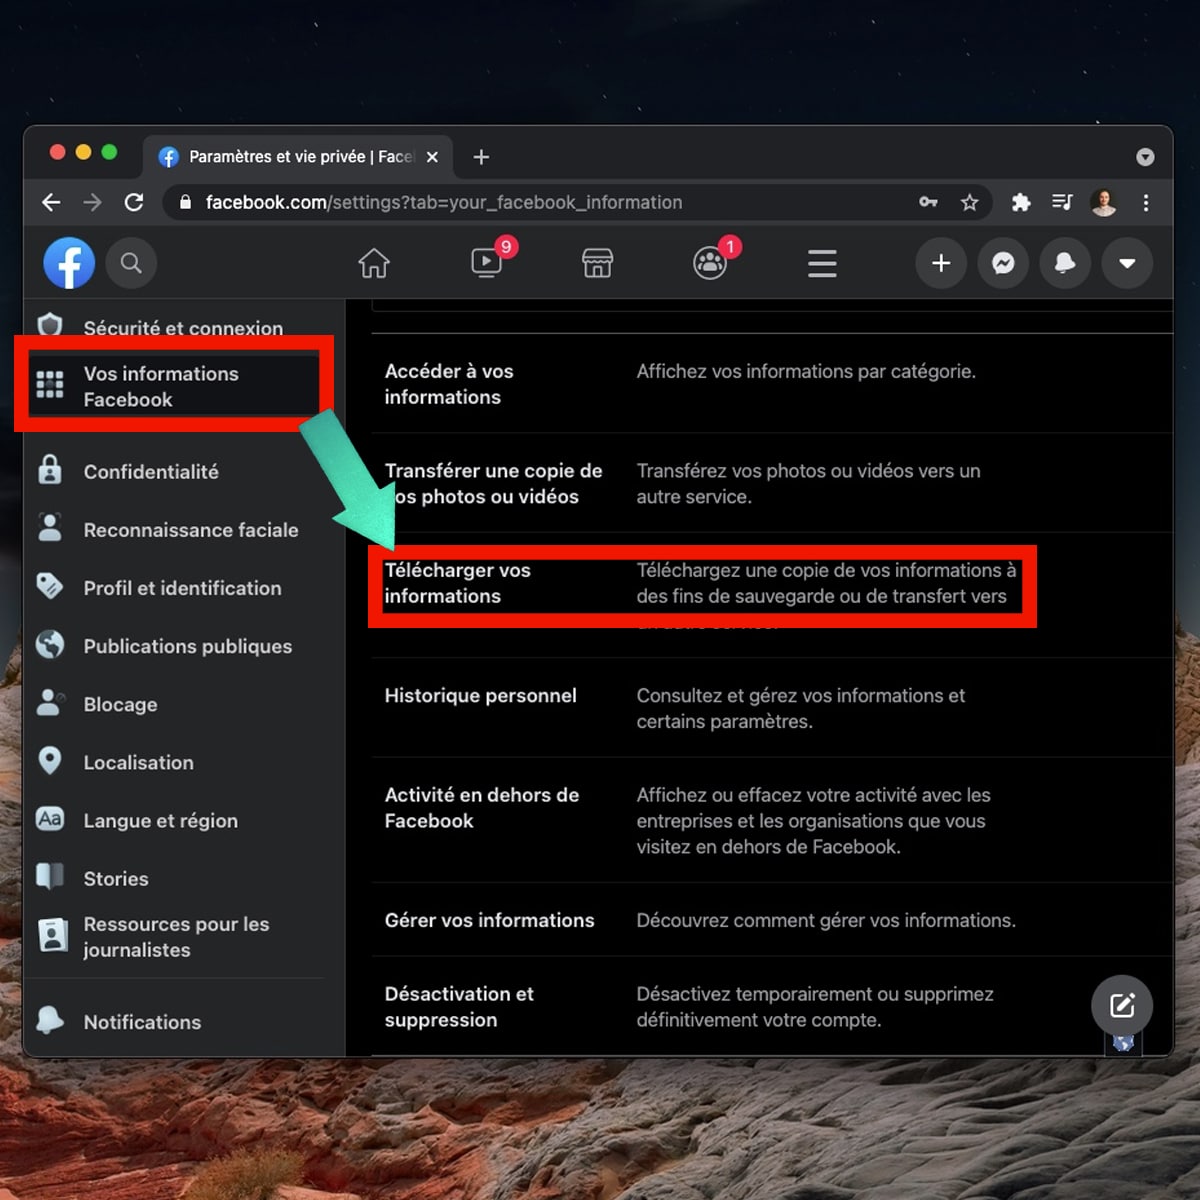
Task: Open the hamburger menu icon
Action: point(822,263)
